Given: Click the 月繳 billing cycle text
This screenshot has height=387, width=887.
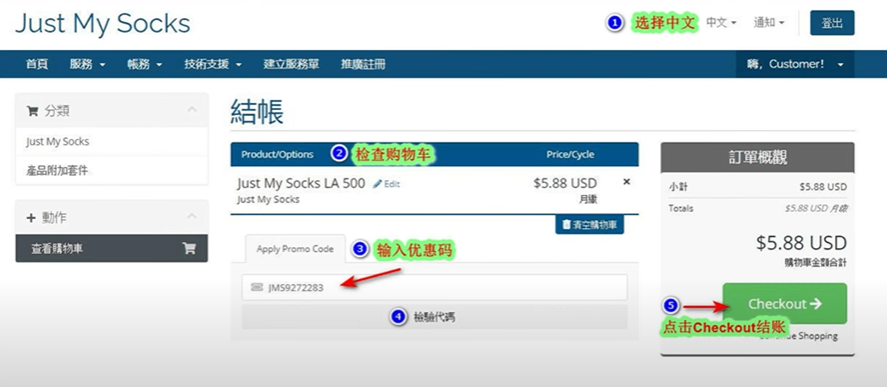Looking at the screenshot, I should point(588,199).
